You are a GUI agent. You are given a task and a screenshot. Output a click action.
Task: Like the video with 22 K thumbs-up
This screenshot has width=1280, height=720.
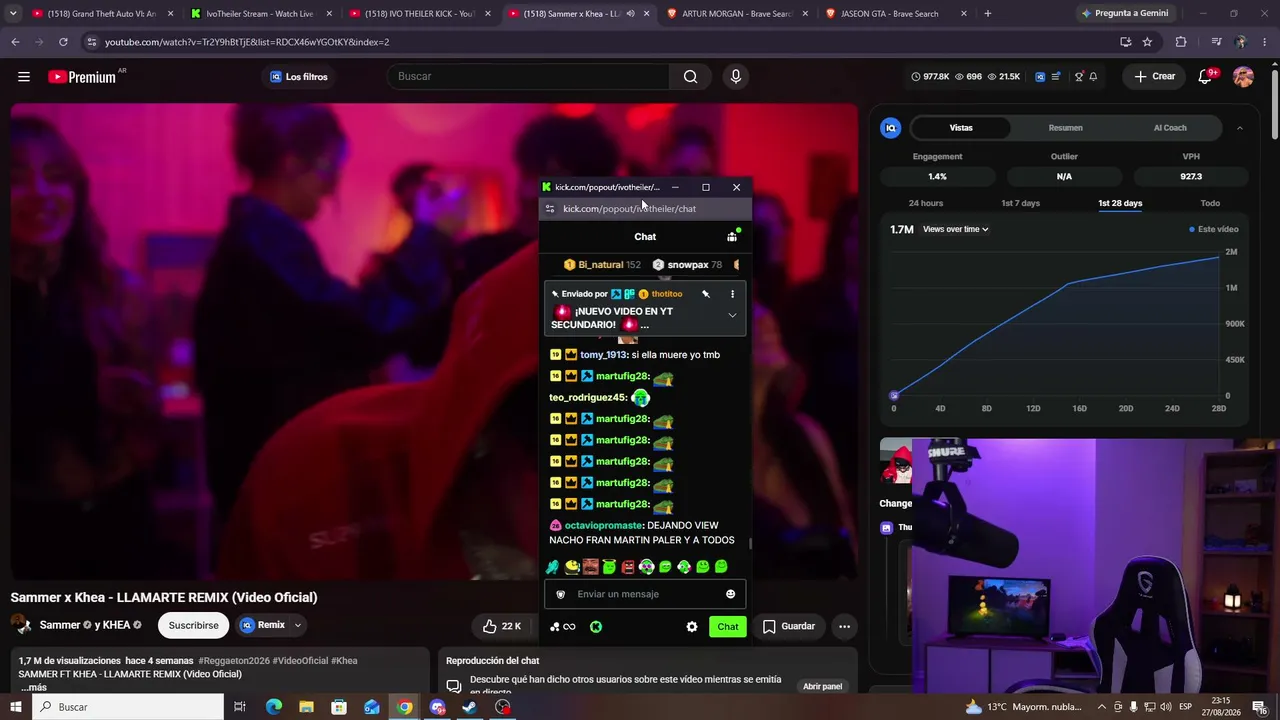[x=503, y=627]
